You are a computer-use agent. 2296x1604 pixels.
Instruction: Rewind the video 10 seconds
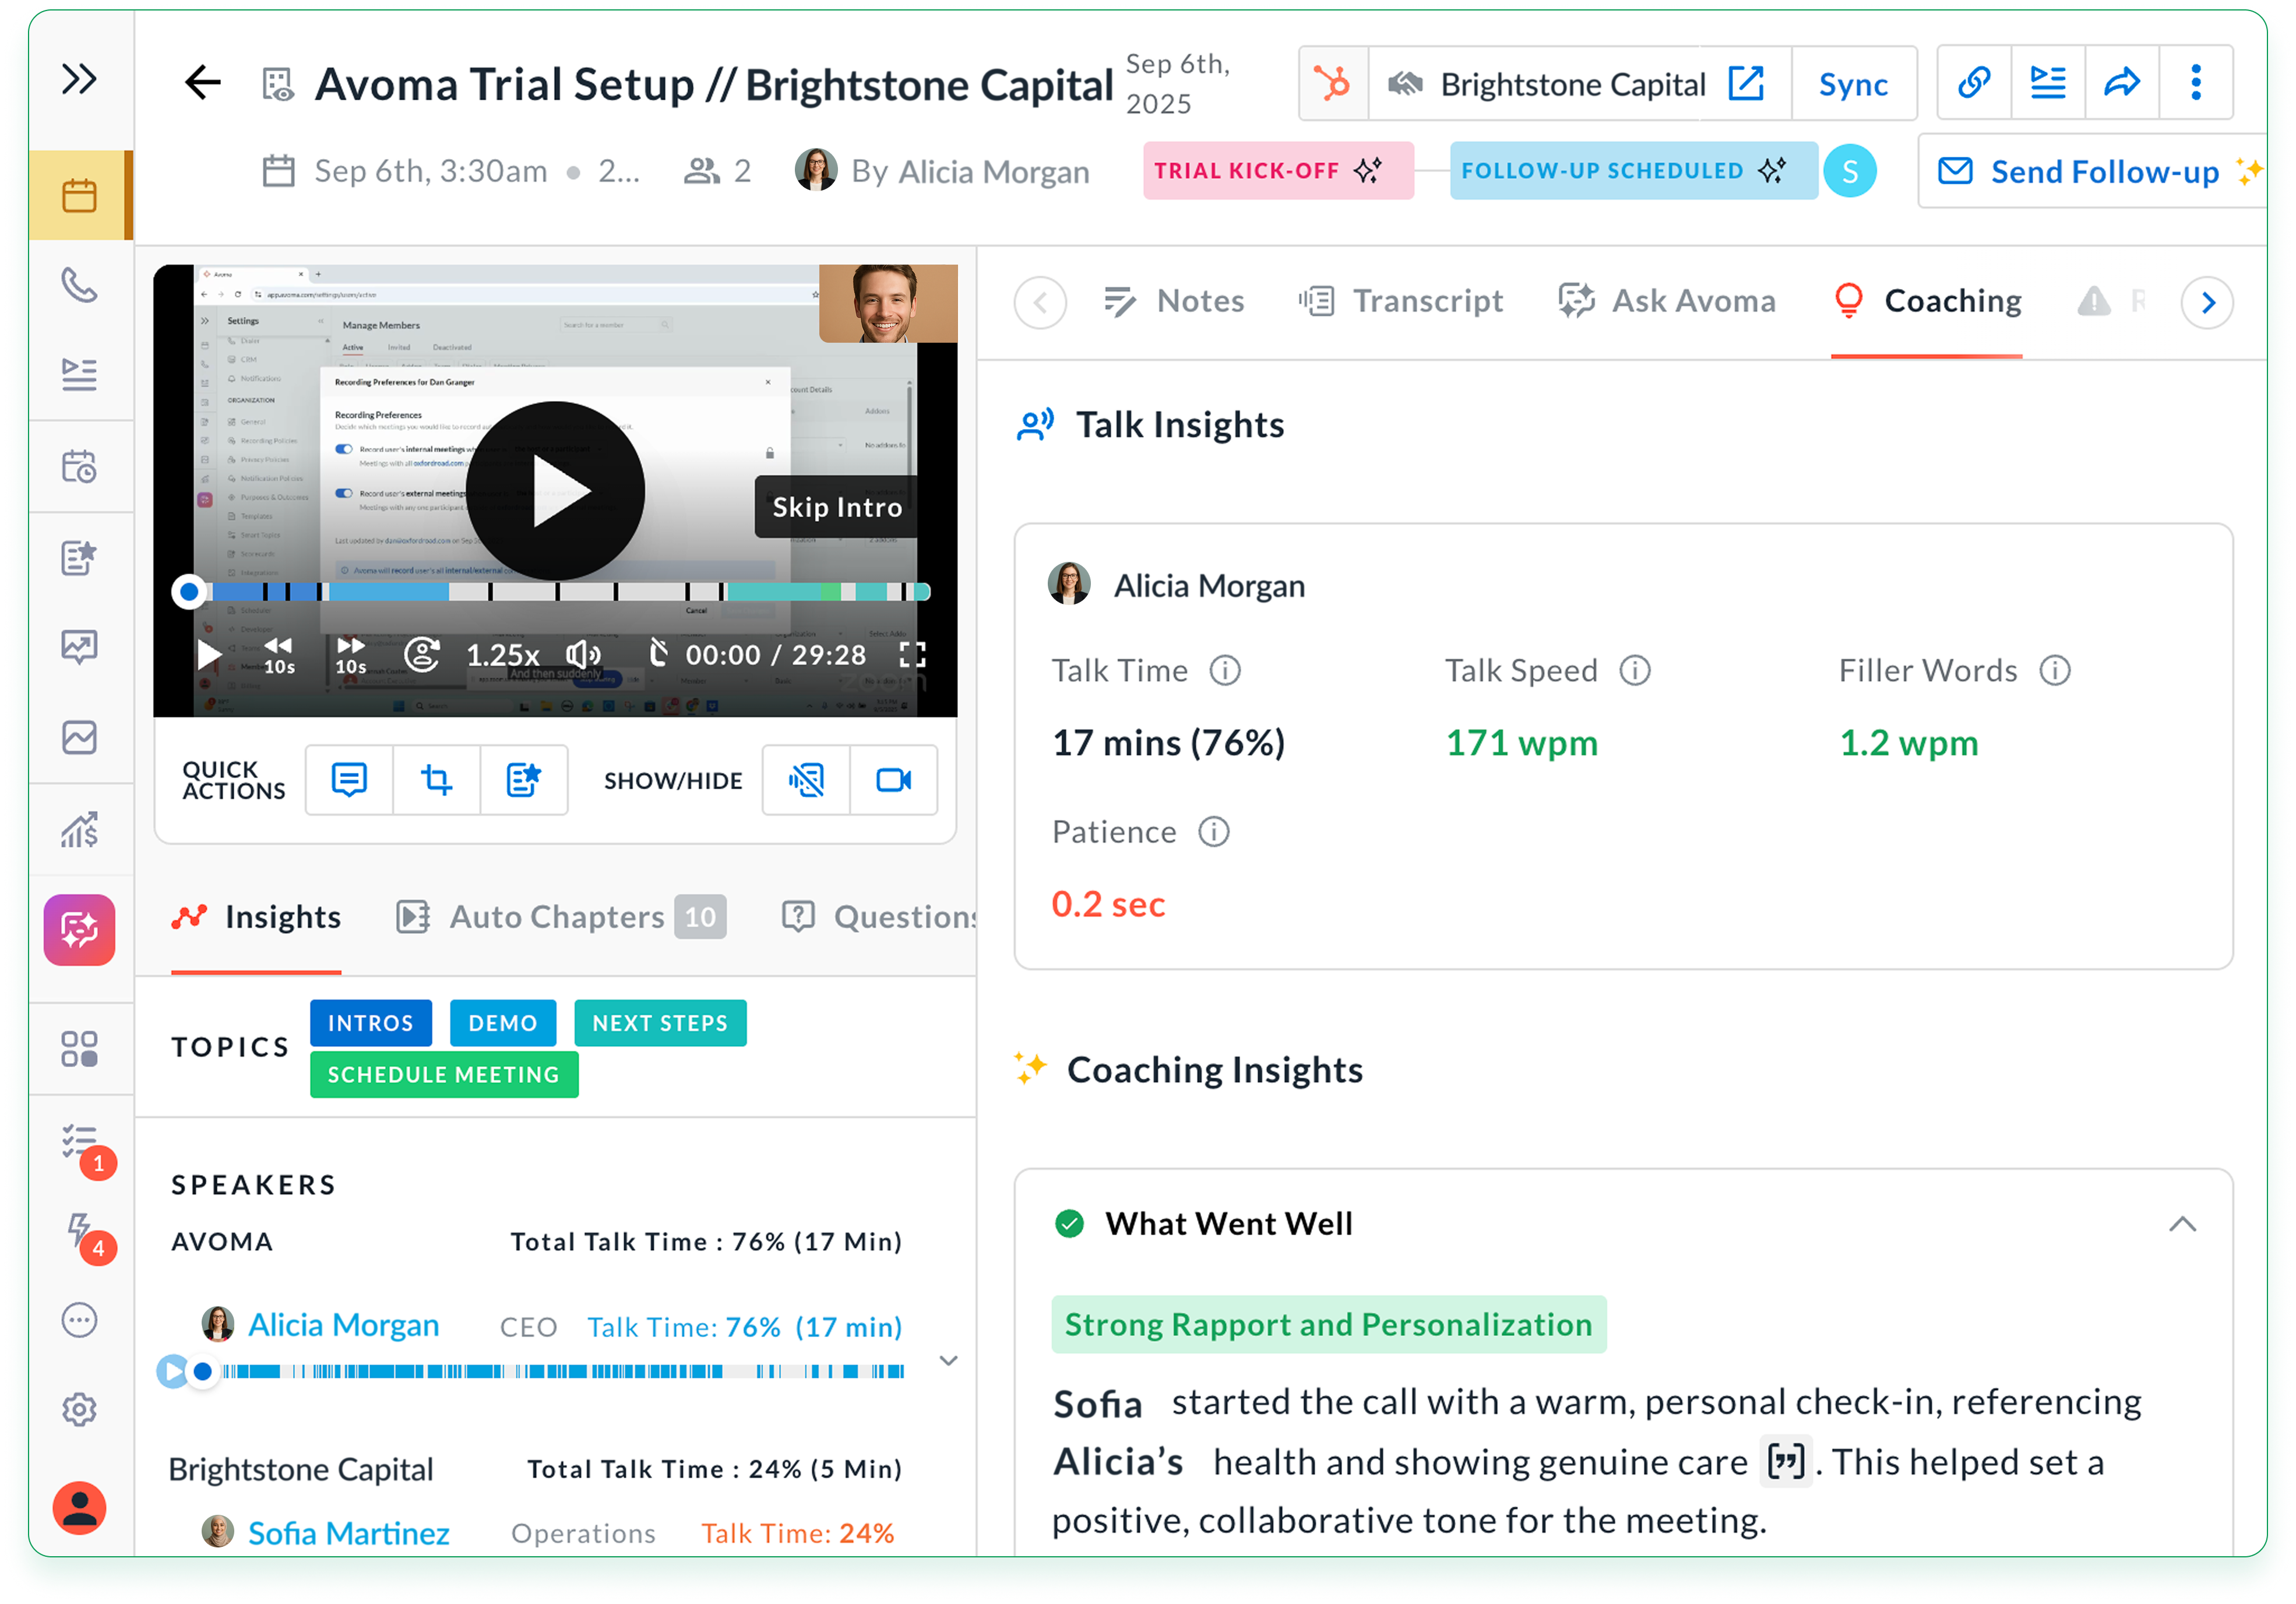[279, 656]
